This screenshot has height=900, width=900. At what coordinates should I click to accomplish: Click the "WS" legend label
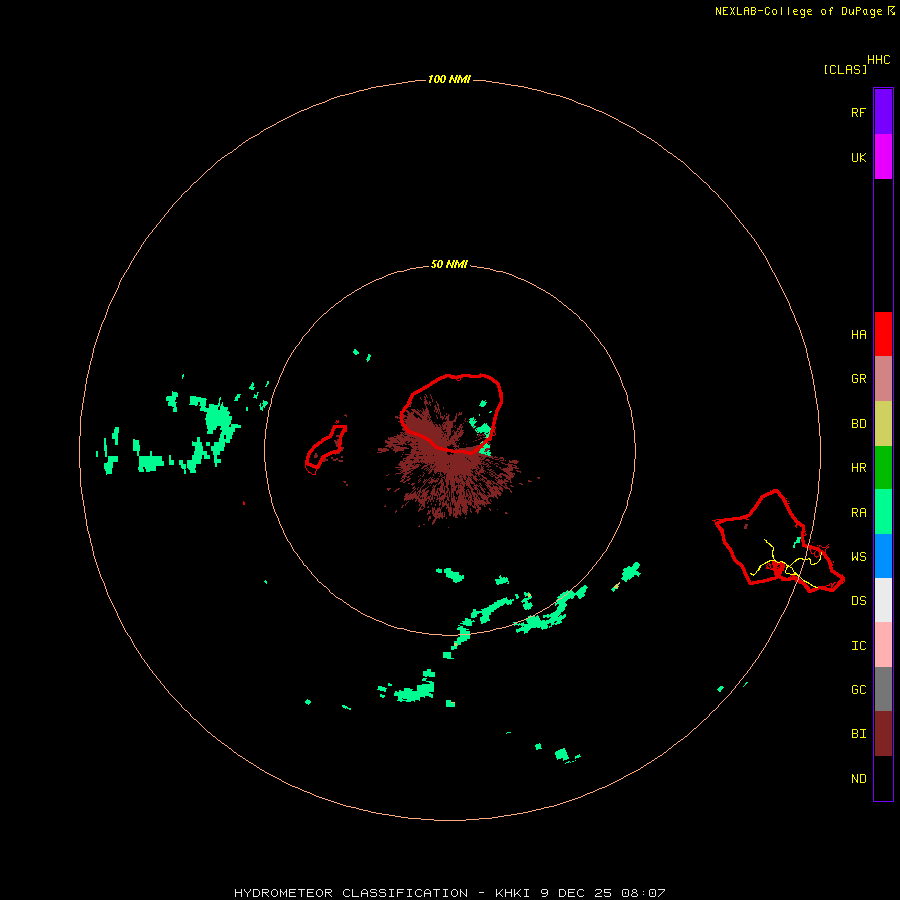click(x=858, y=557)
